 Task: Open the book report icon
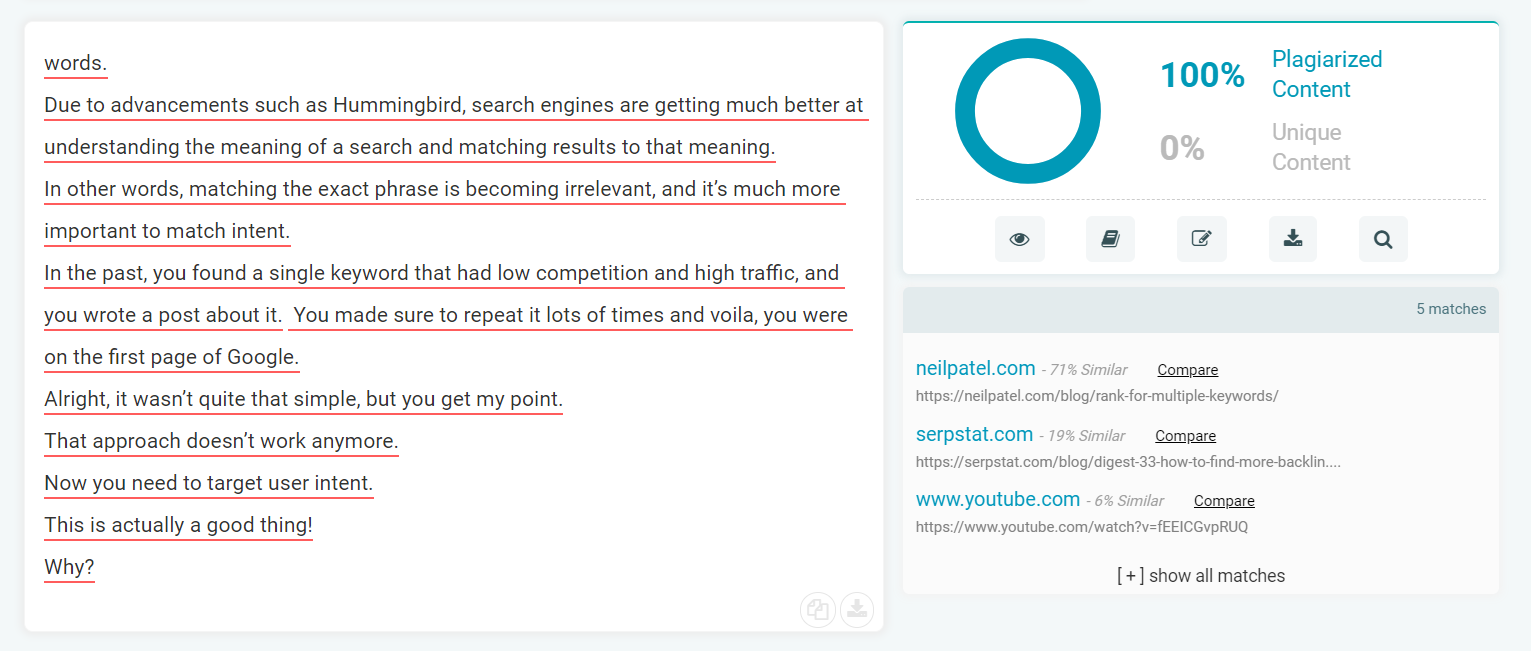(x=1111, y=239)
